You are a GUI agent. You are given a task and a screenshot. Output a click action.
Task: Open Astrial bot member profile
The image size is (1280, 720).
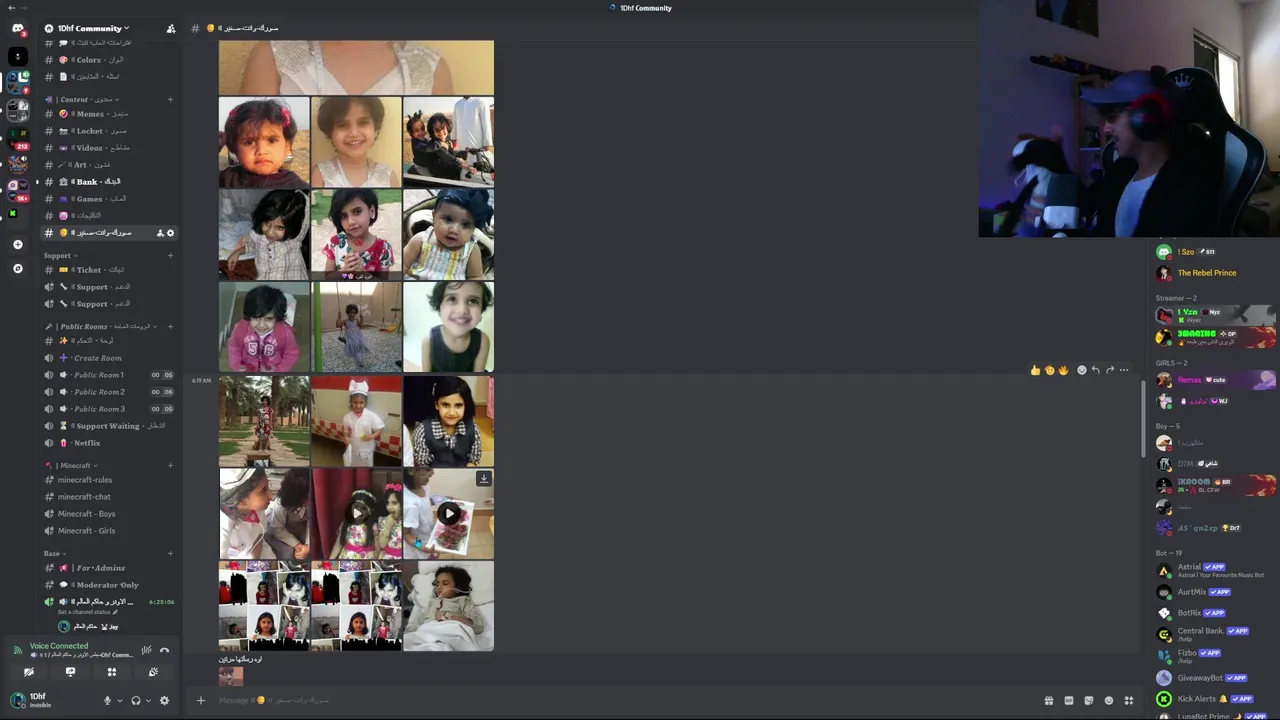1215,571
